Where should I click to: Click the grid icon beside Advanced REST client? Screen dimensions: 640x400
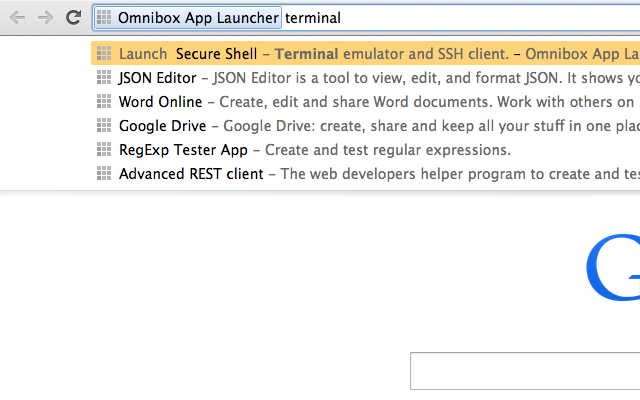click(104, 174)
